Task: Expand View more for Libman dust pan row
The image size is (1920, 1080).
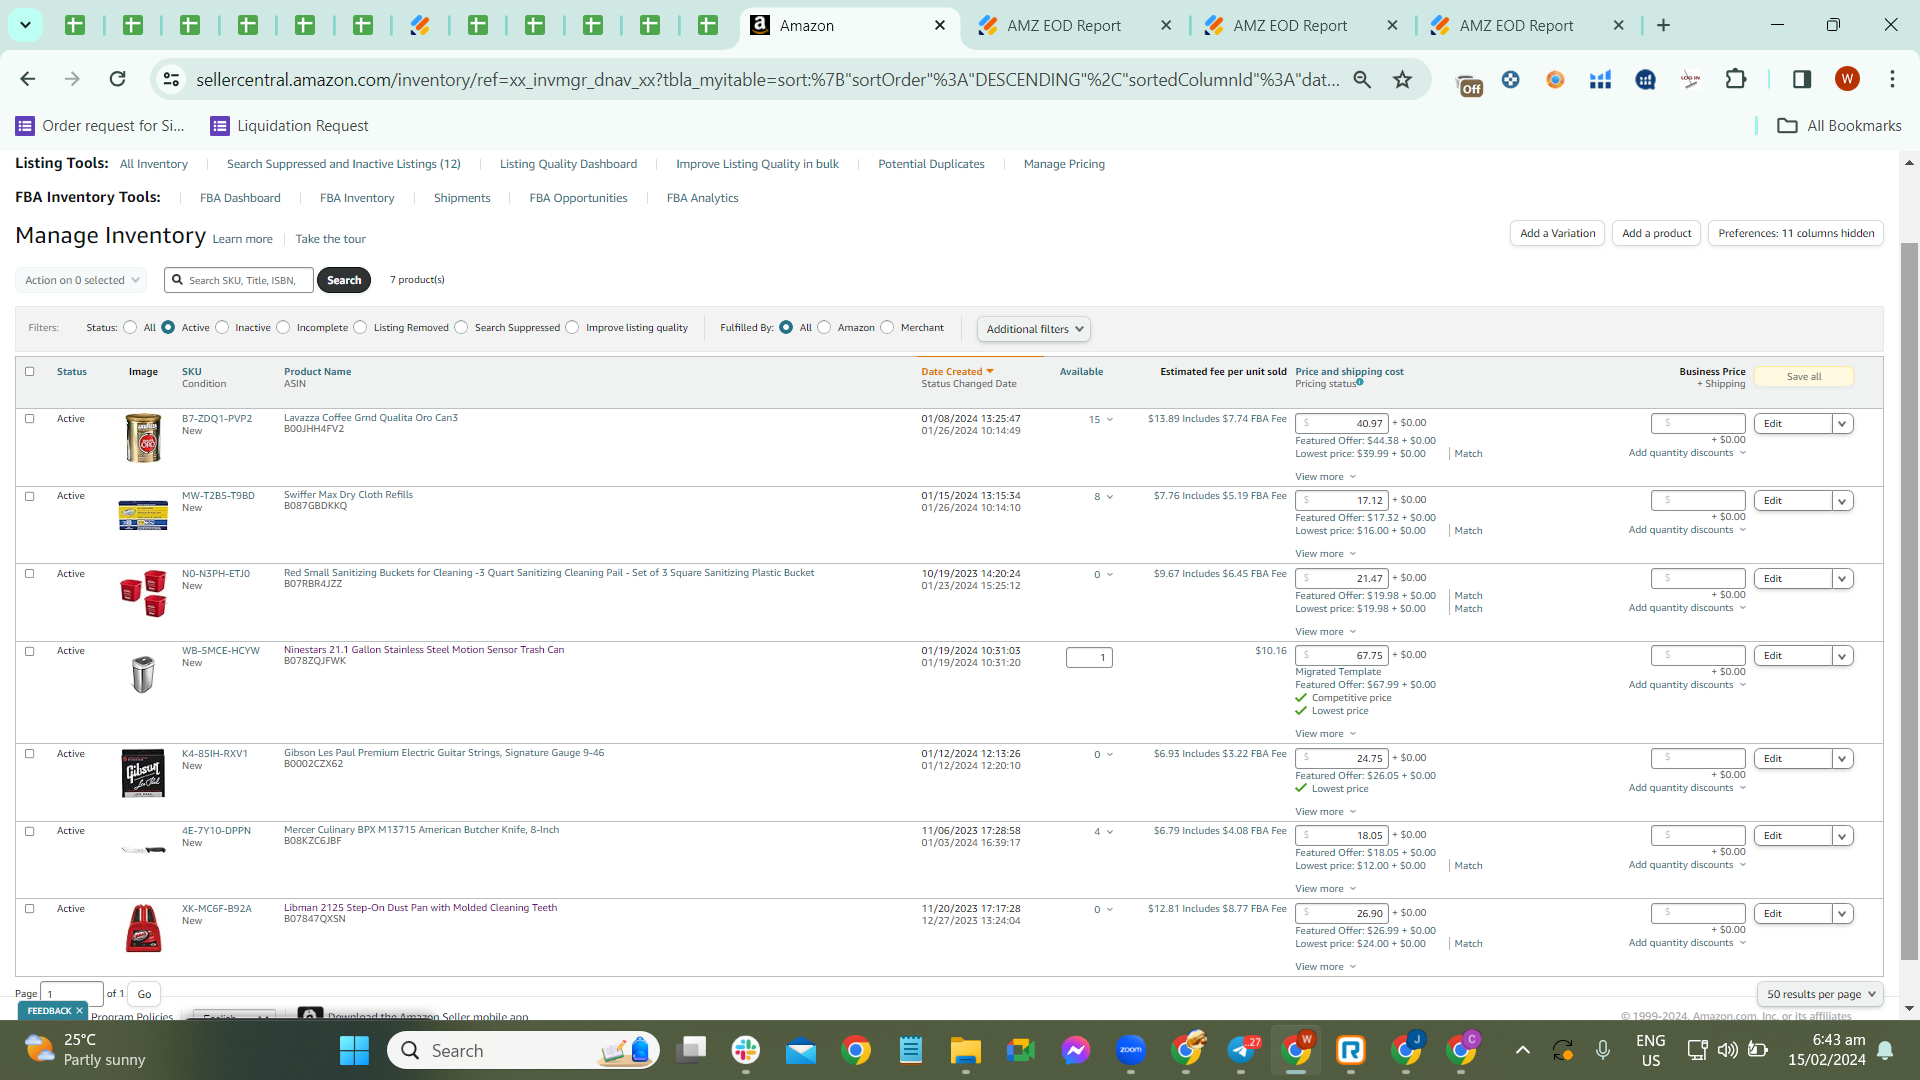Action: point(1325,966)
